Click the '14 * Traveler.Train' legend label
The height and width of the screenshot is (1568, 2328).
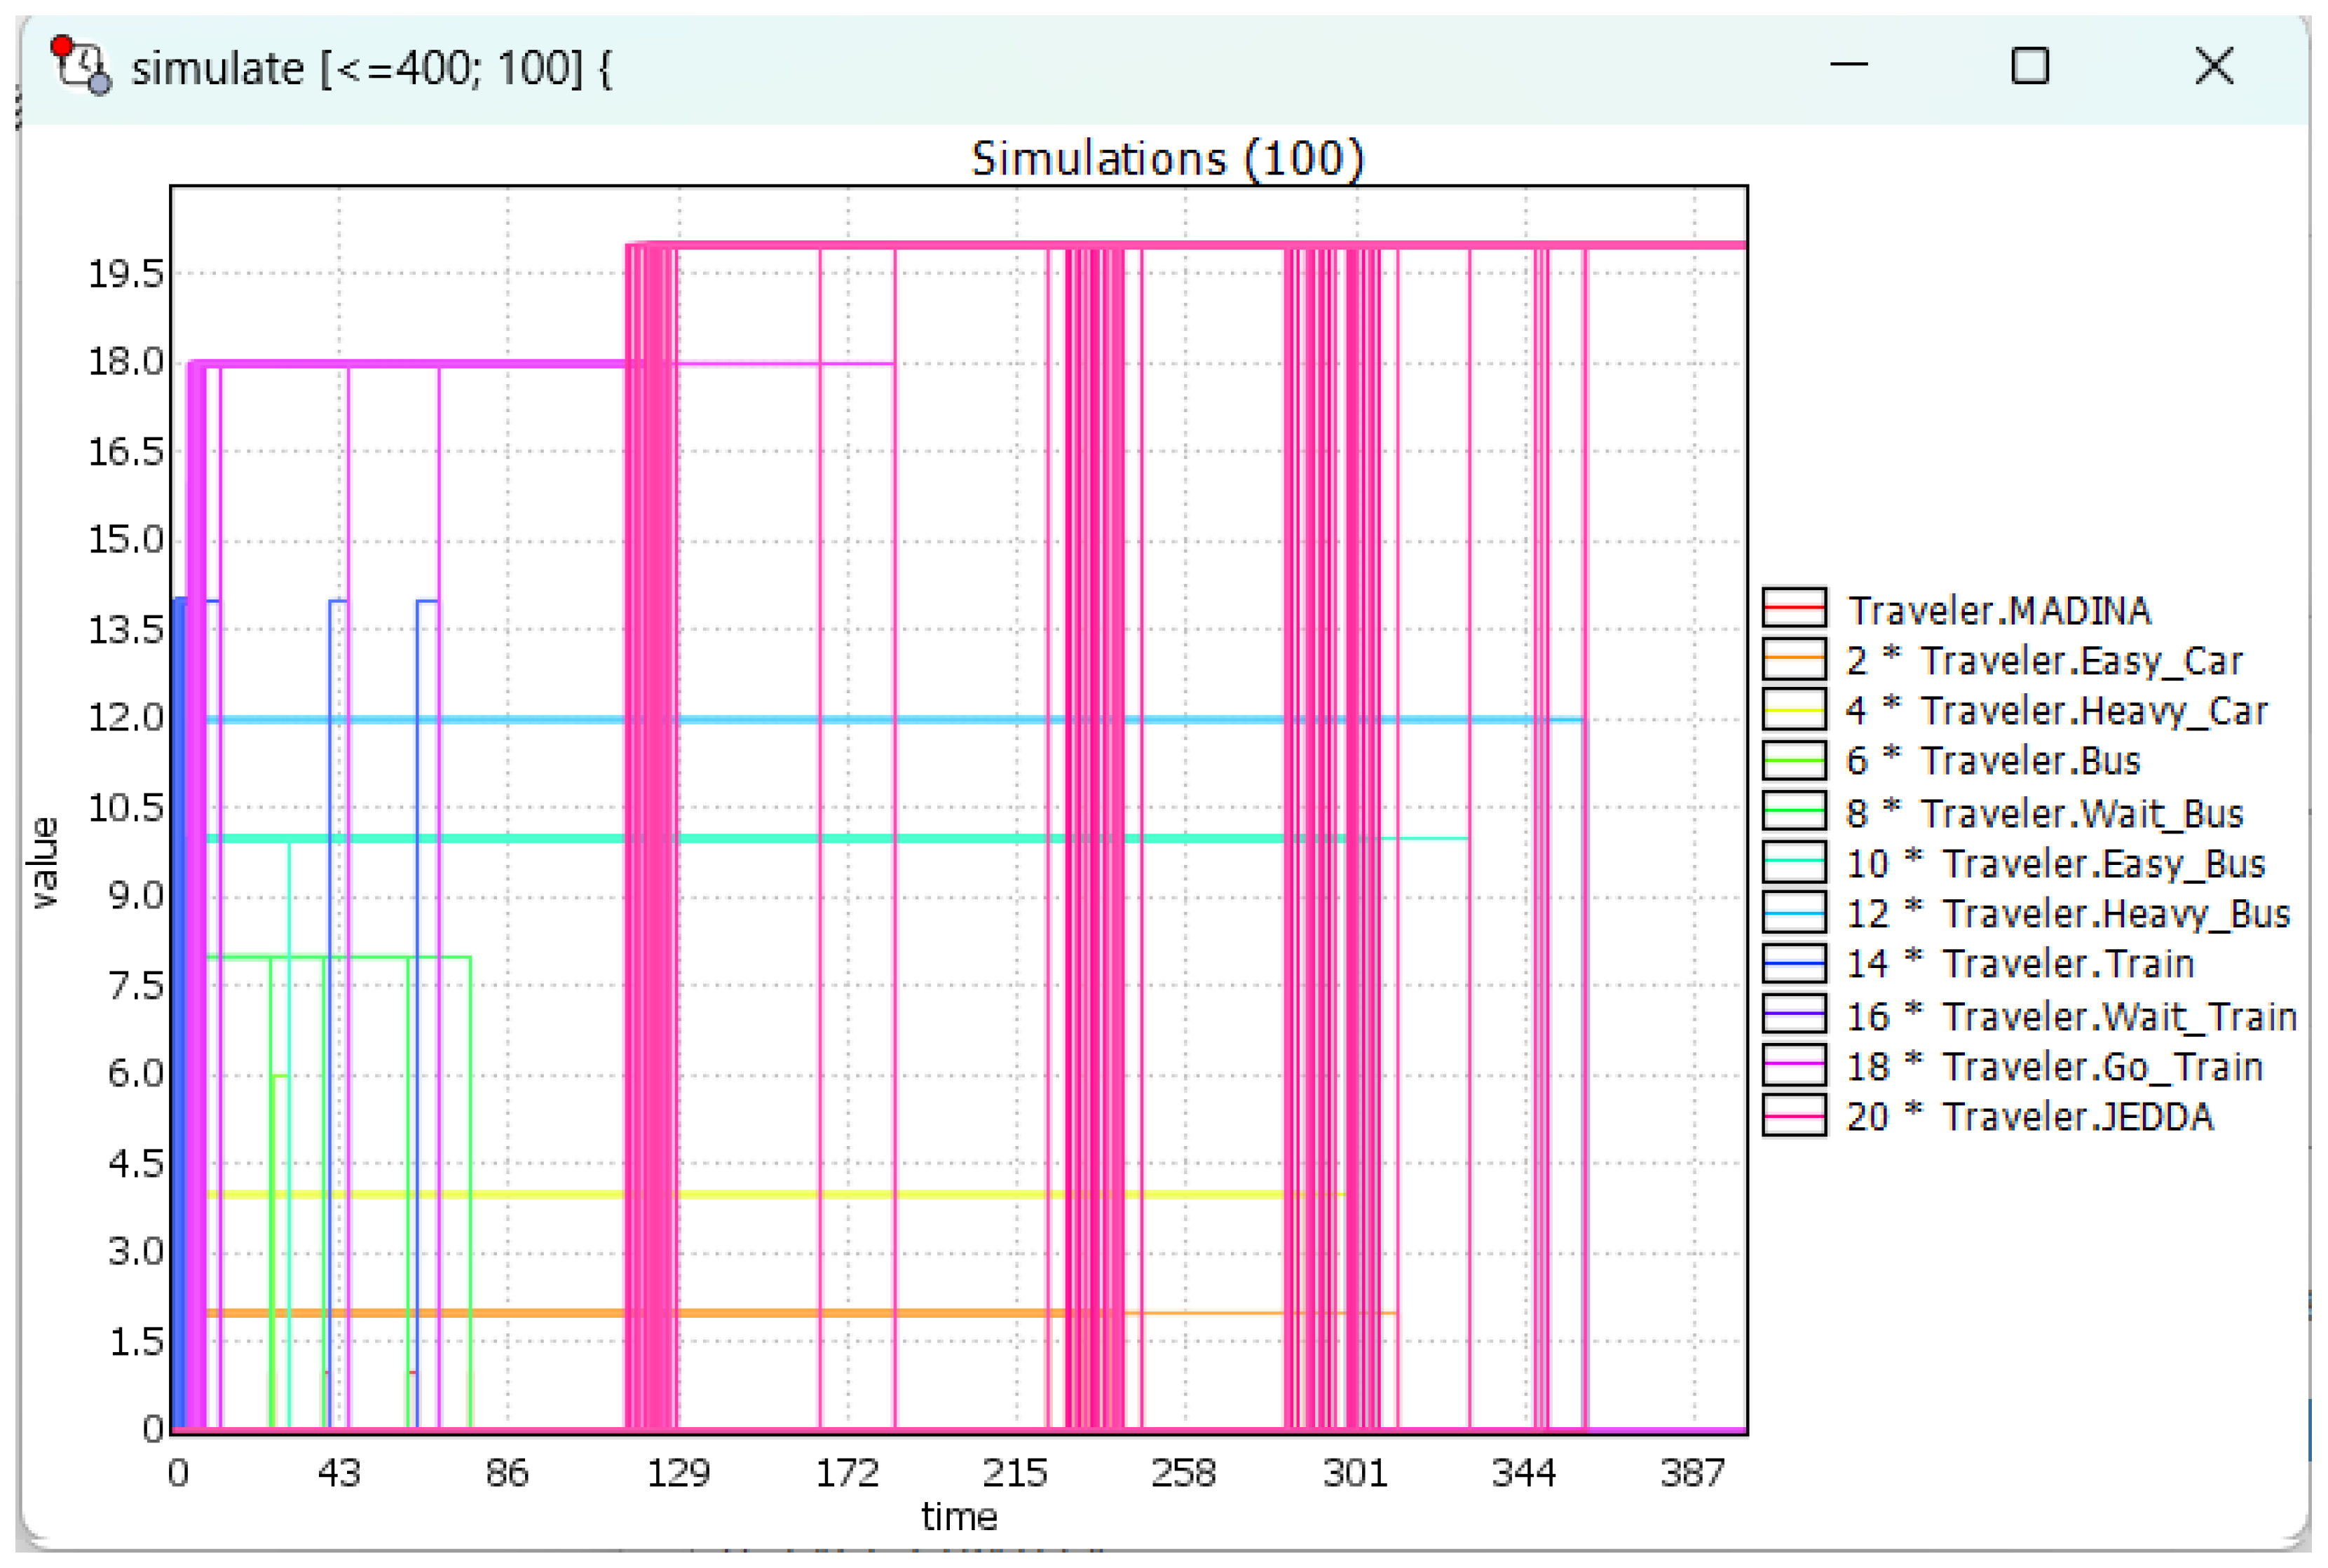click(2019, 964)
